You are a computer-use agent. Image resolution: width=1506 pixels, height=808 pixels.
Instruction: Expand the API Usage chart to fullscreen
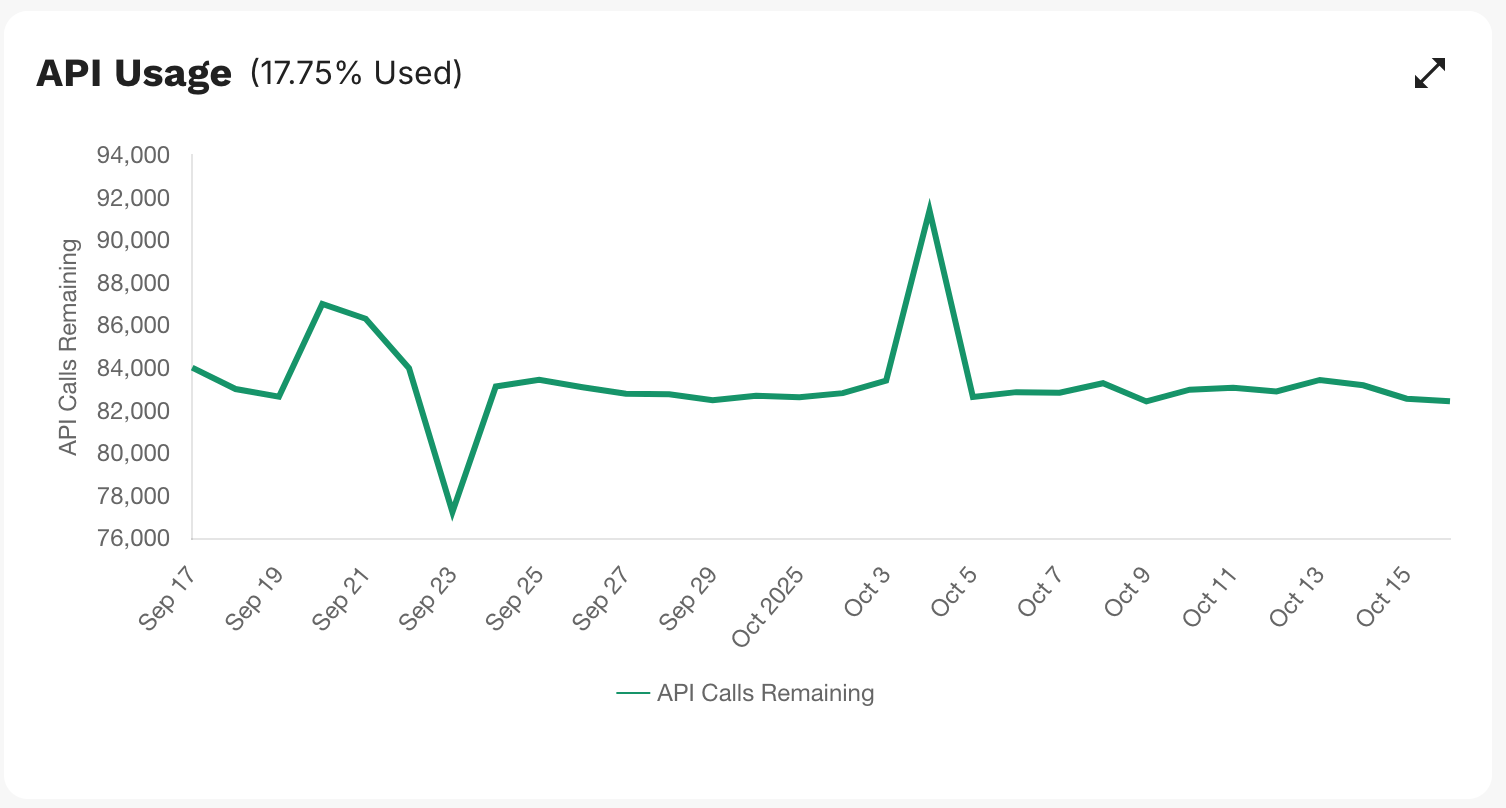click(1430, 73)
